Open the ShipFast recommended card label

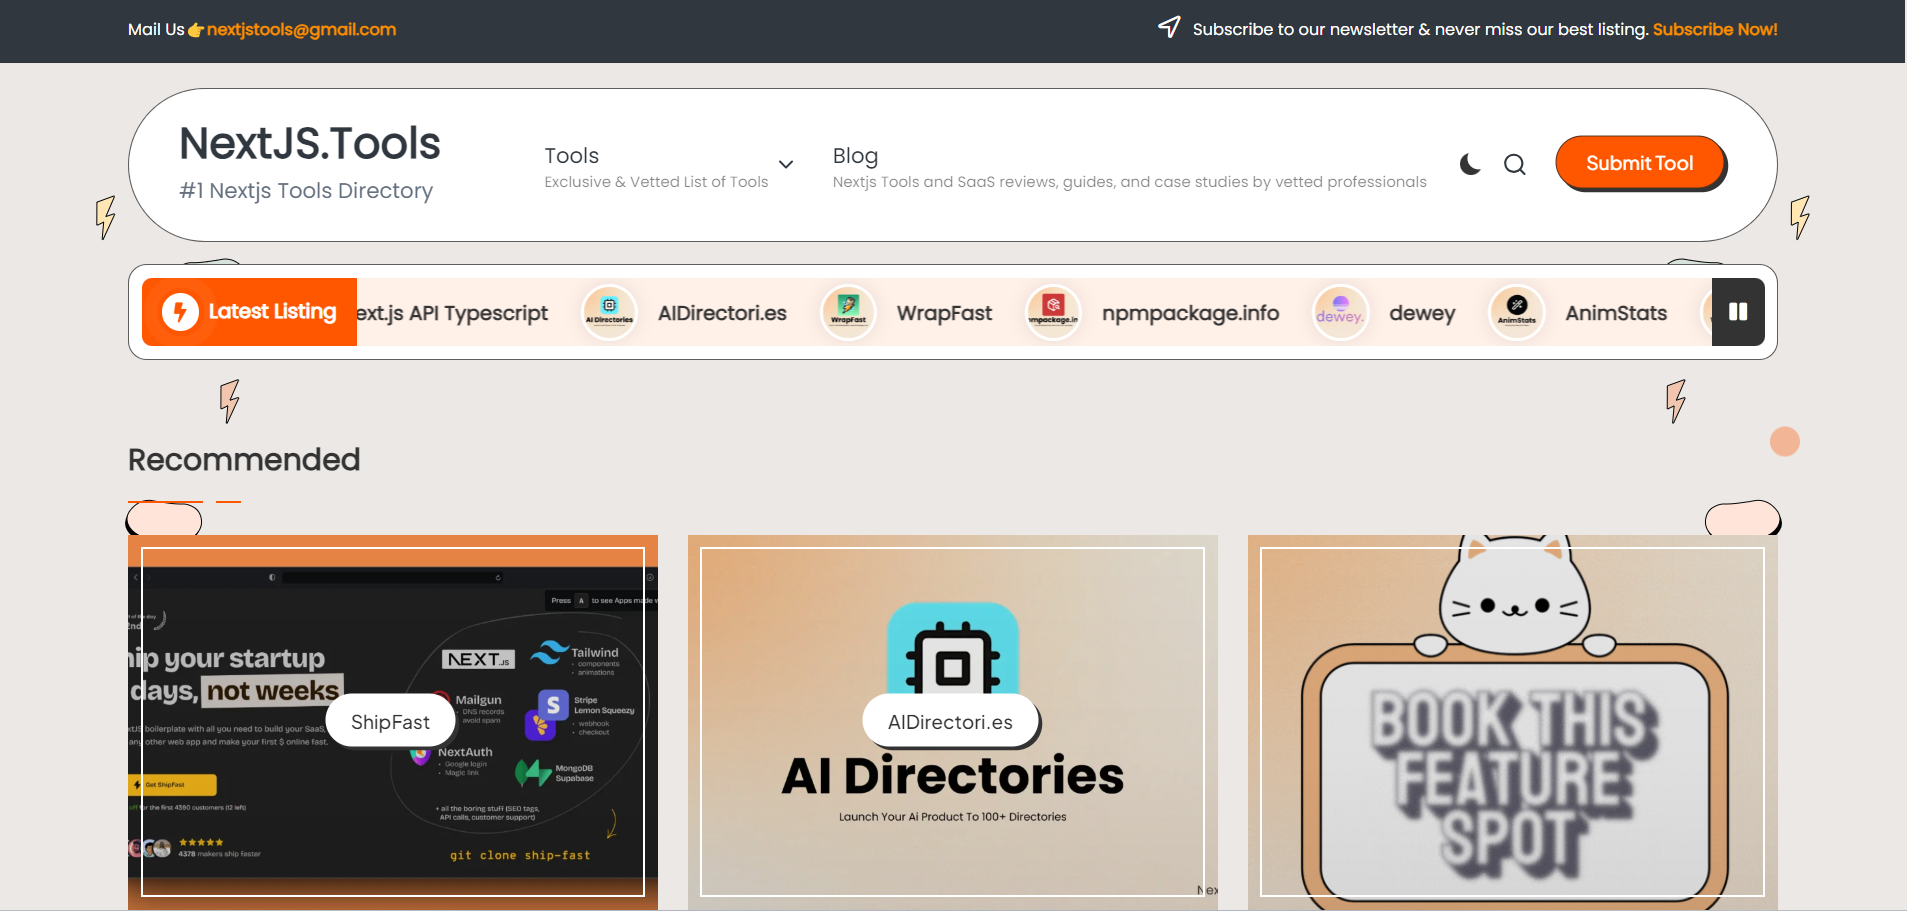coord(390,722)
